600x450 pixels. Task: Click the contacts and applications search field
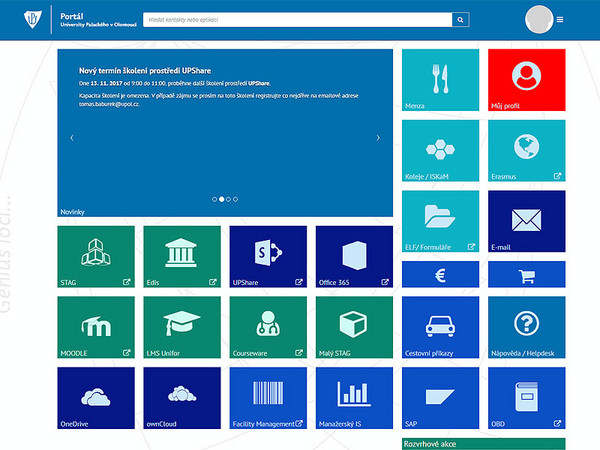click(297, 19)
